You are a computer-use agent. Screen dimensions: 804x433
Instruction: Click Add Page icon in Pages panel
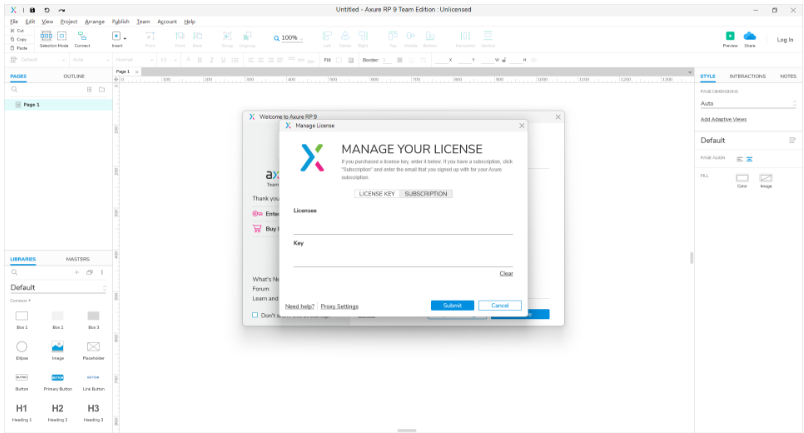click(x=89, y=89)
